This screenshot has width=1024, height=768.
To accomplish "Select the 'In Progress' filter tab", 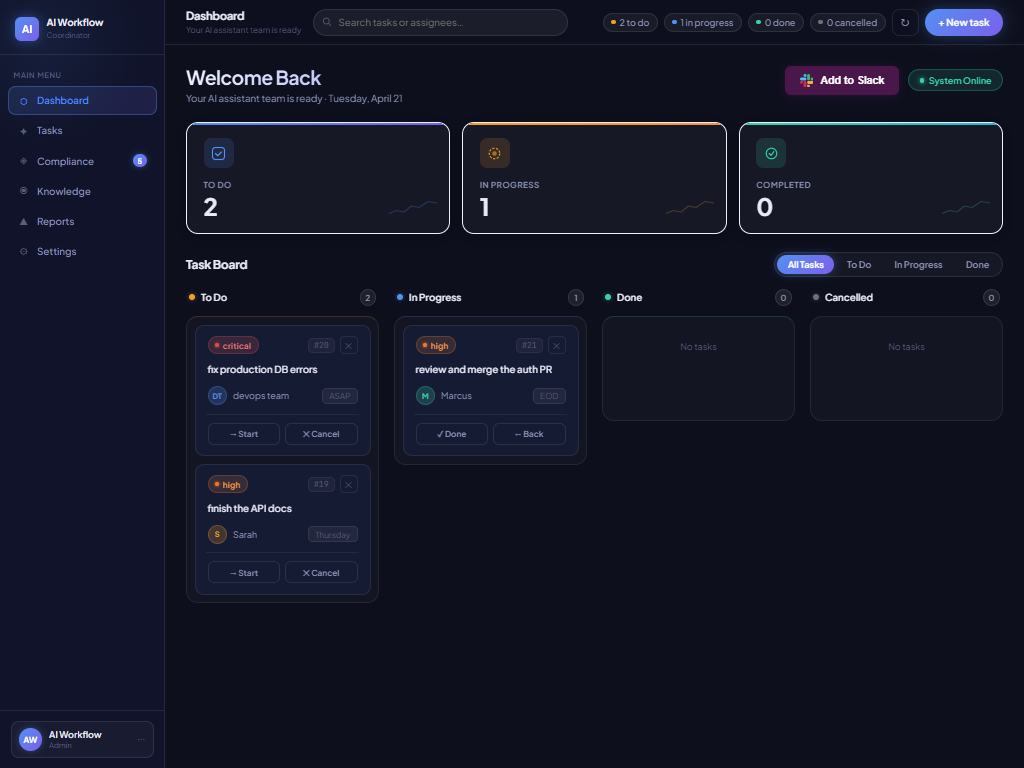I will (917, 264).
